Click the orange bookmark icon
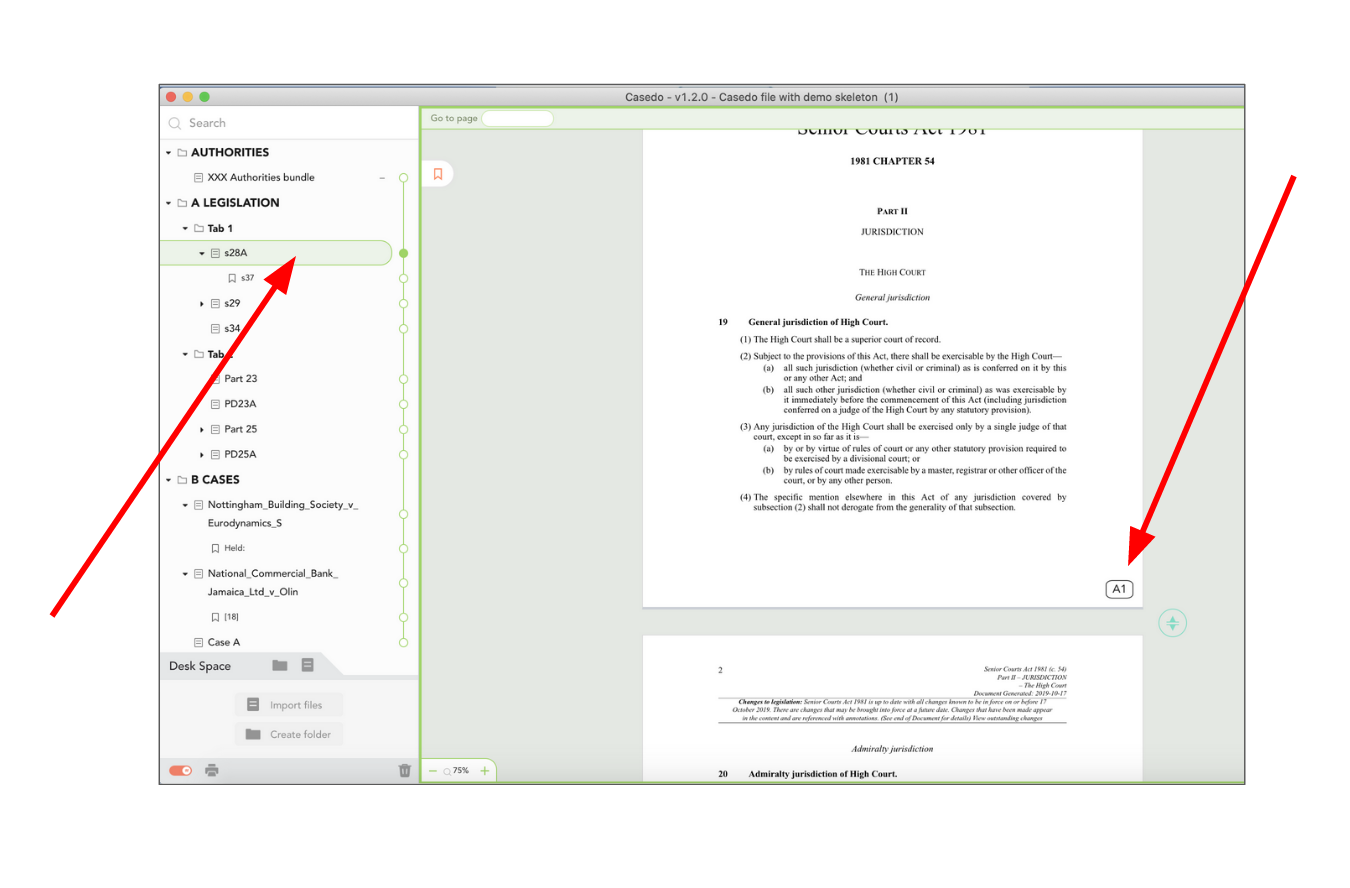 coord(437,174)
